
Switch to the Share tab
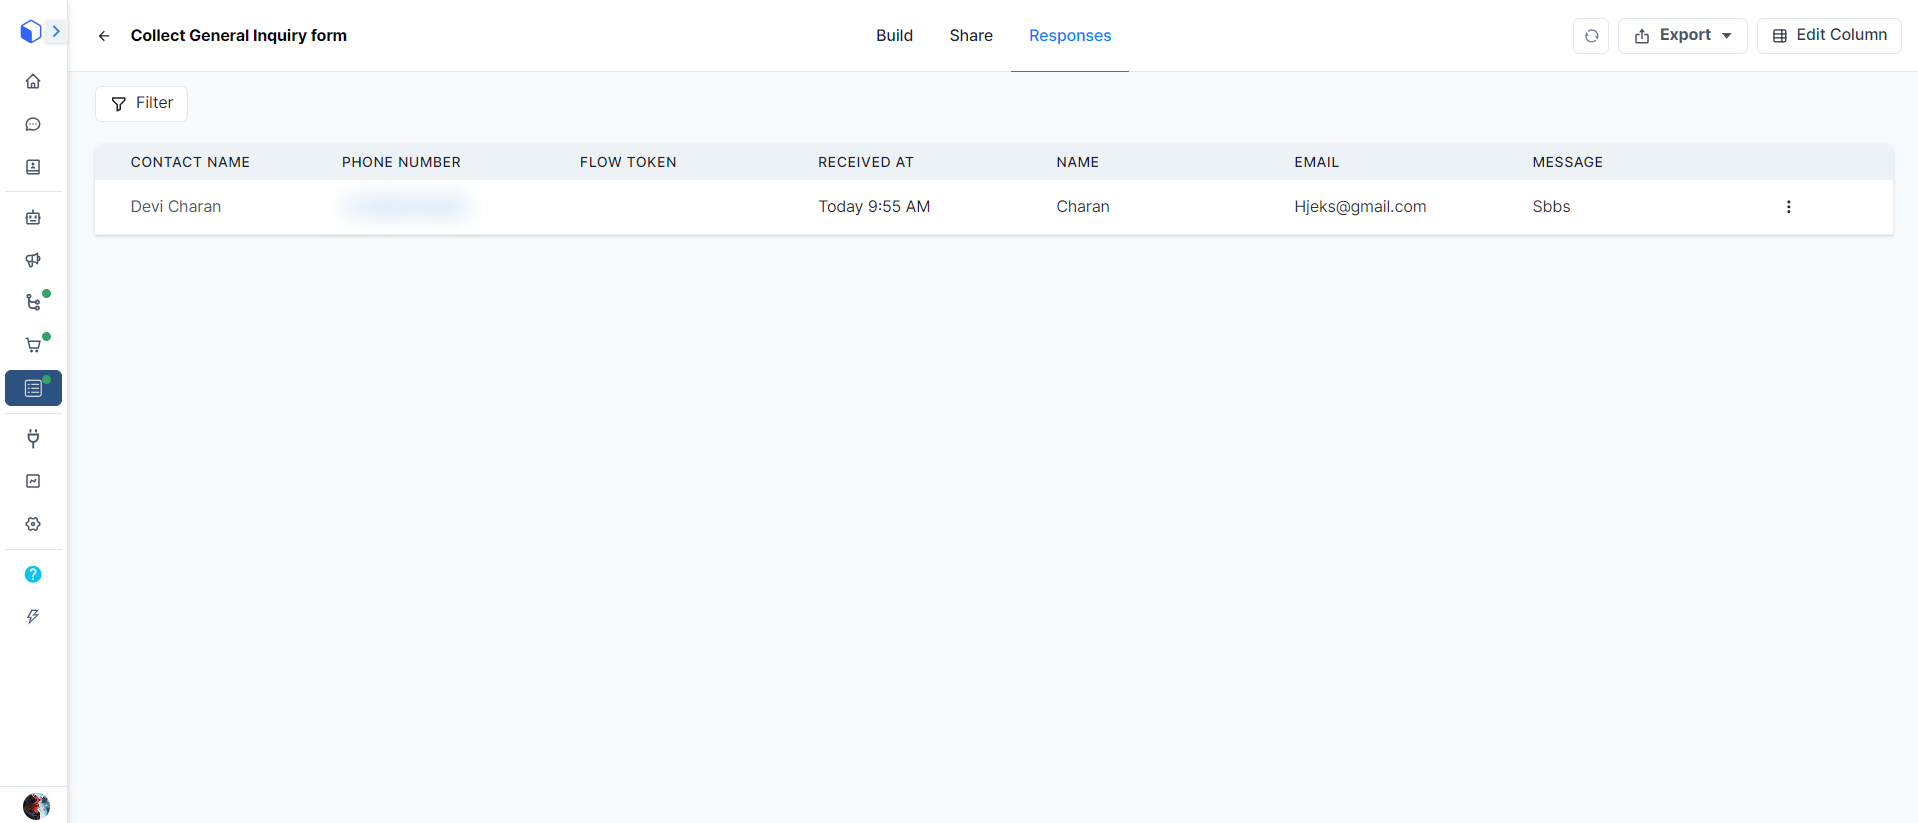tap(970, 36)
